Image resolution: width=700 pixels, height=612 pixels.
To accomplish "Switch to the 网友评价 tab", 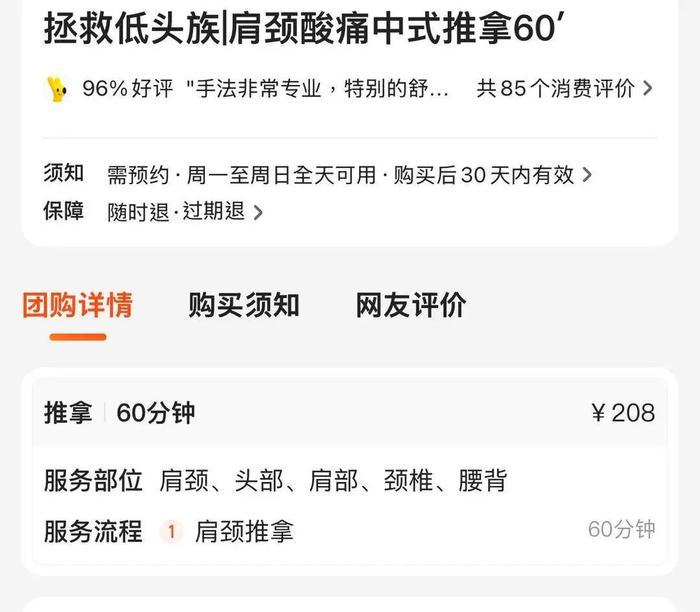I will point(411,305).
